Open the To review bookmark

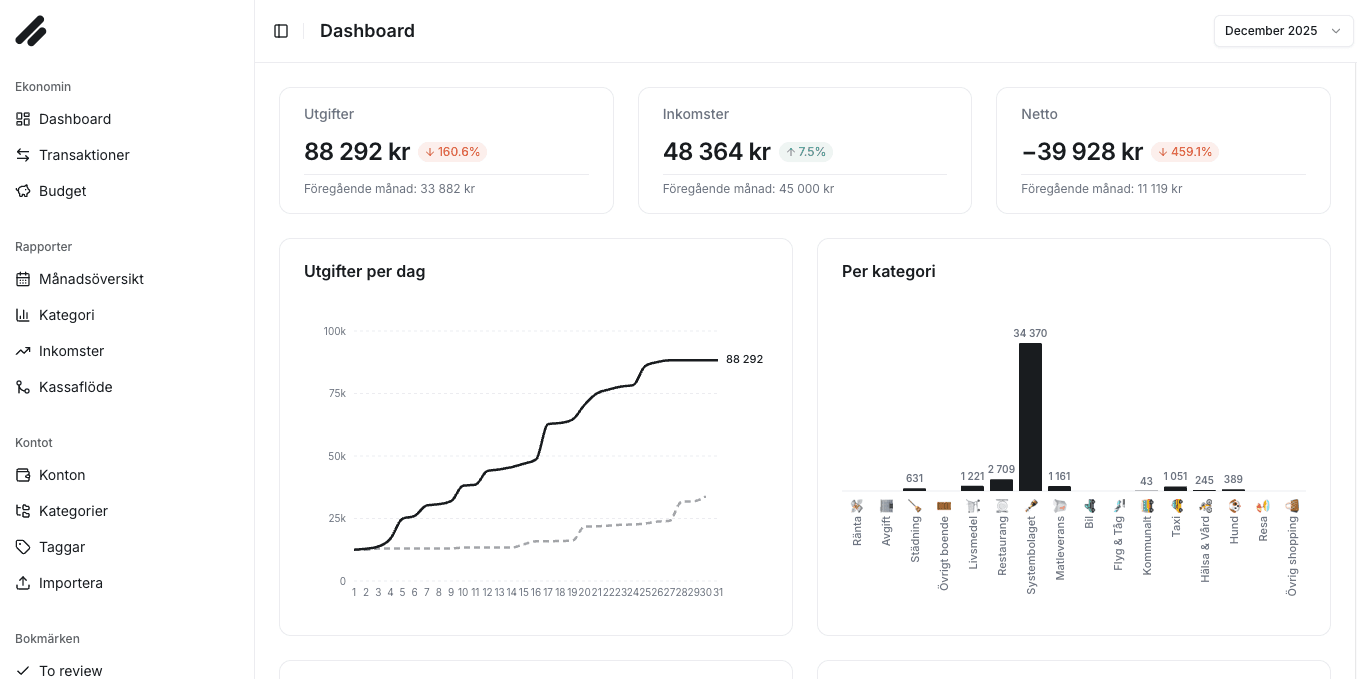click(70, 670)
